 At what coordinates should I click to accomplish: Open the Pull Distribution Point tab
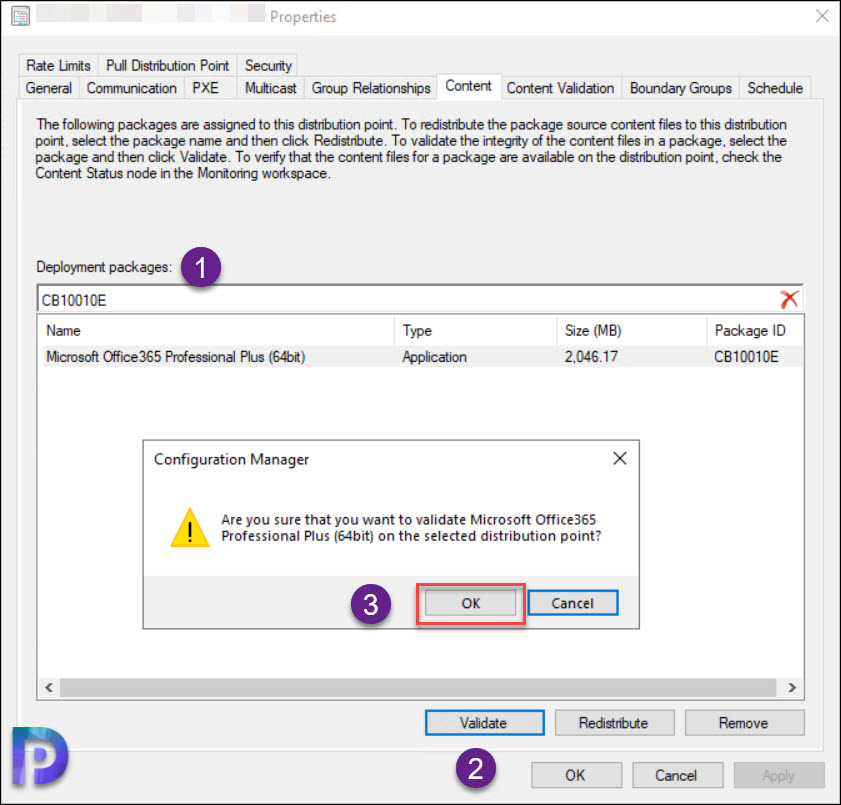(167, 65)
